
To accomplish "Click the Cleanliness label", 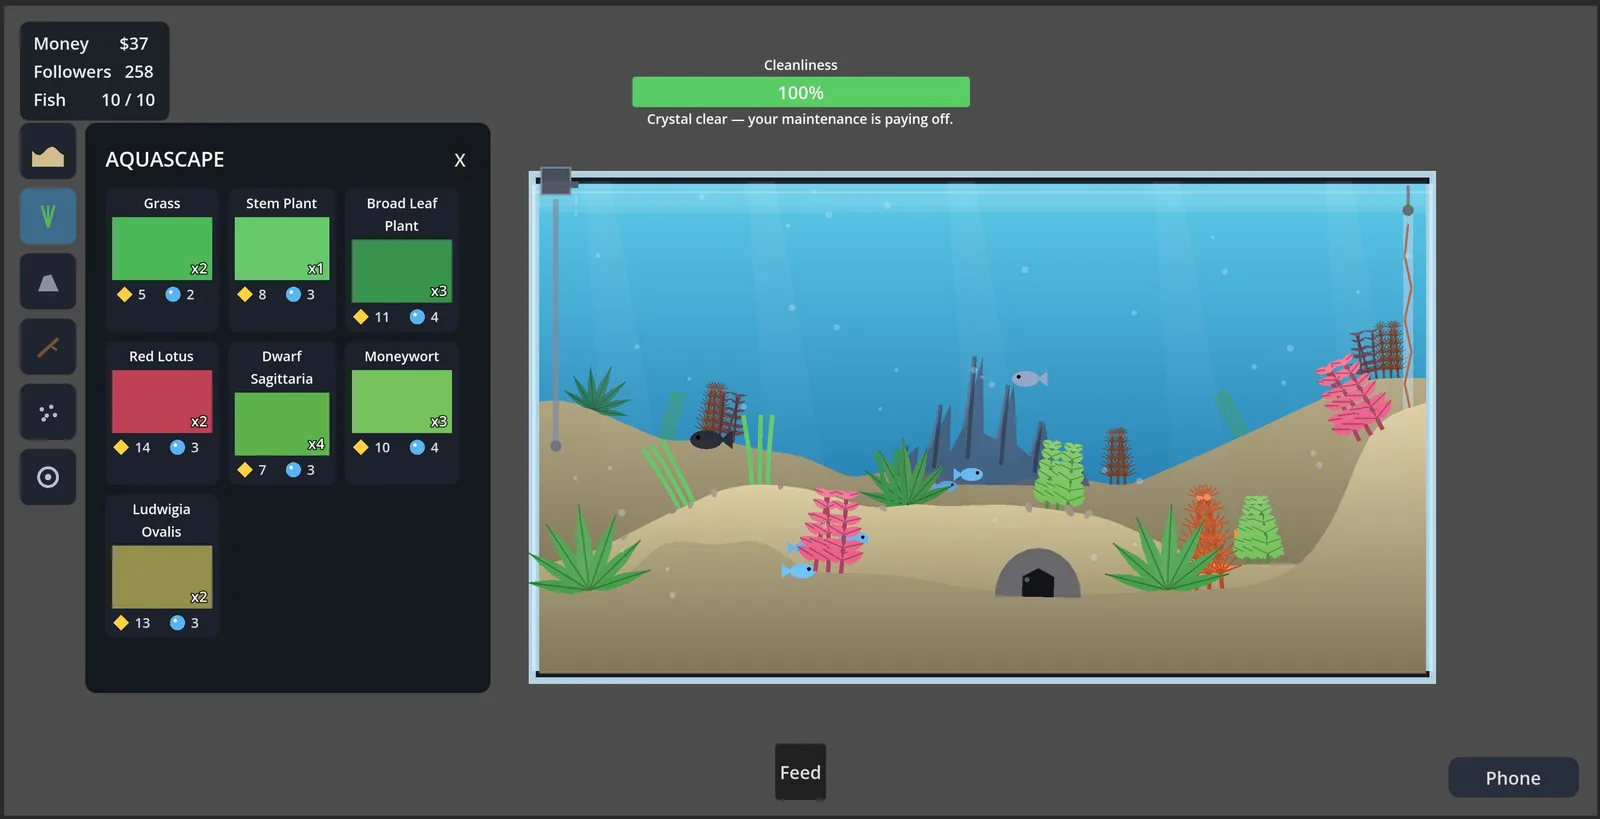I will (801, 65).
